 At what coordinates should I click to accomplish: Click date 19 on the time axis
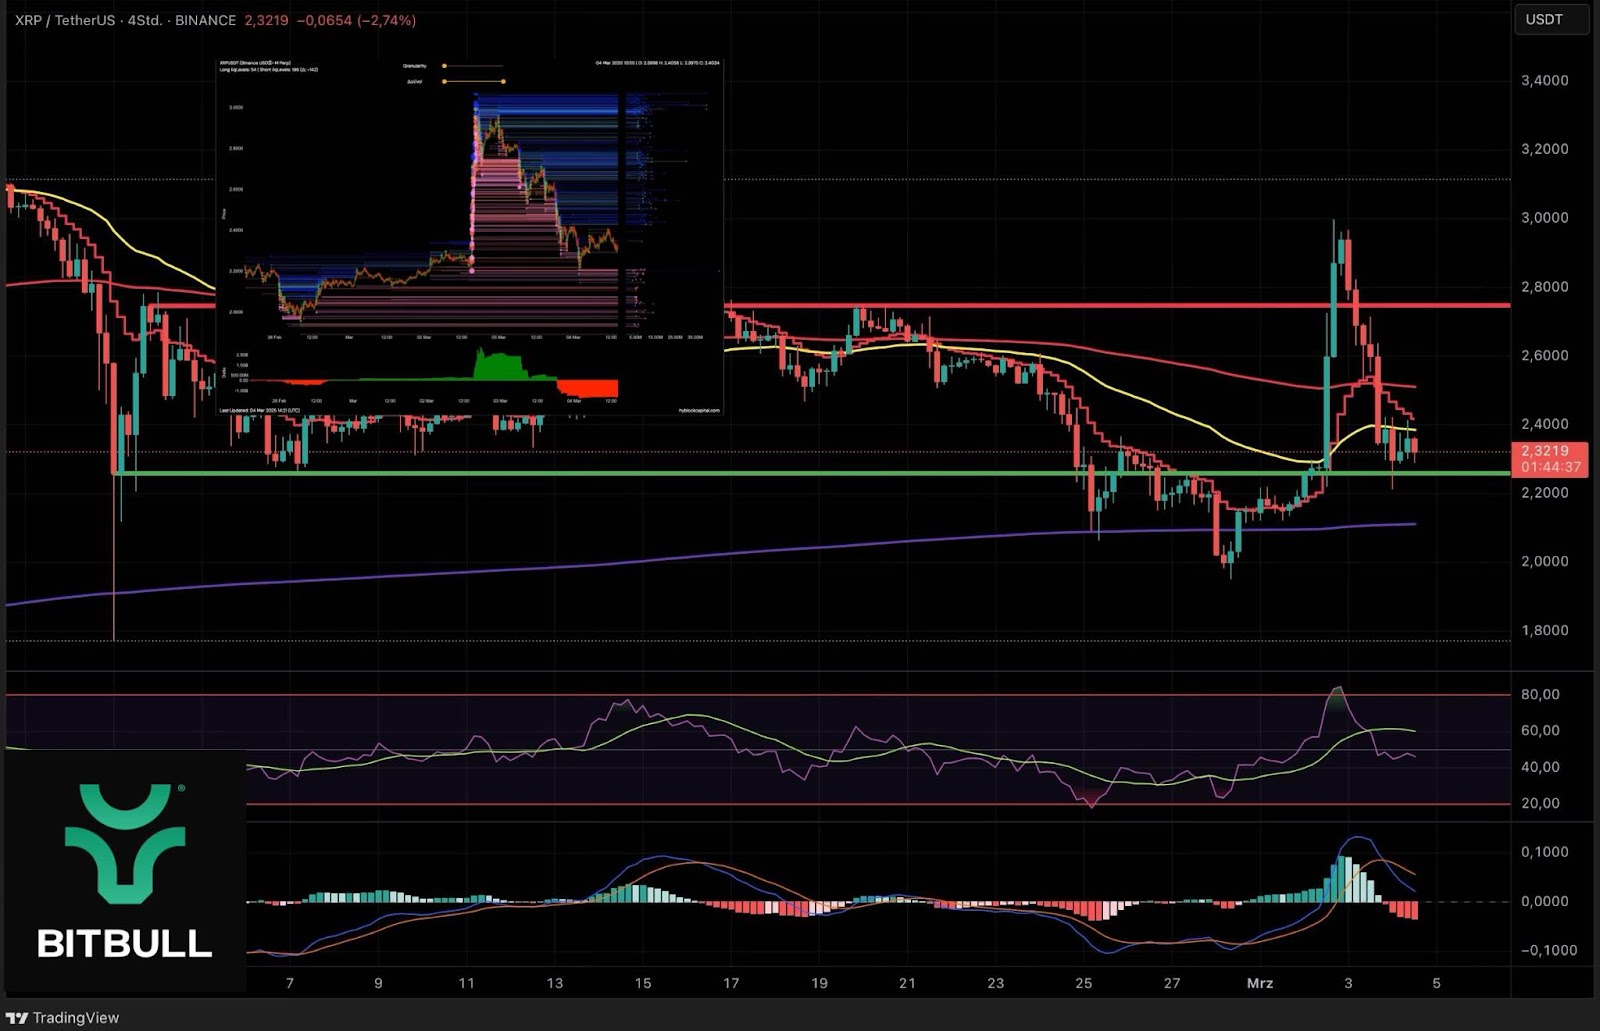819,983
